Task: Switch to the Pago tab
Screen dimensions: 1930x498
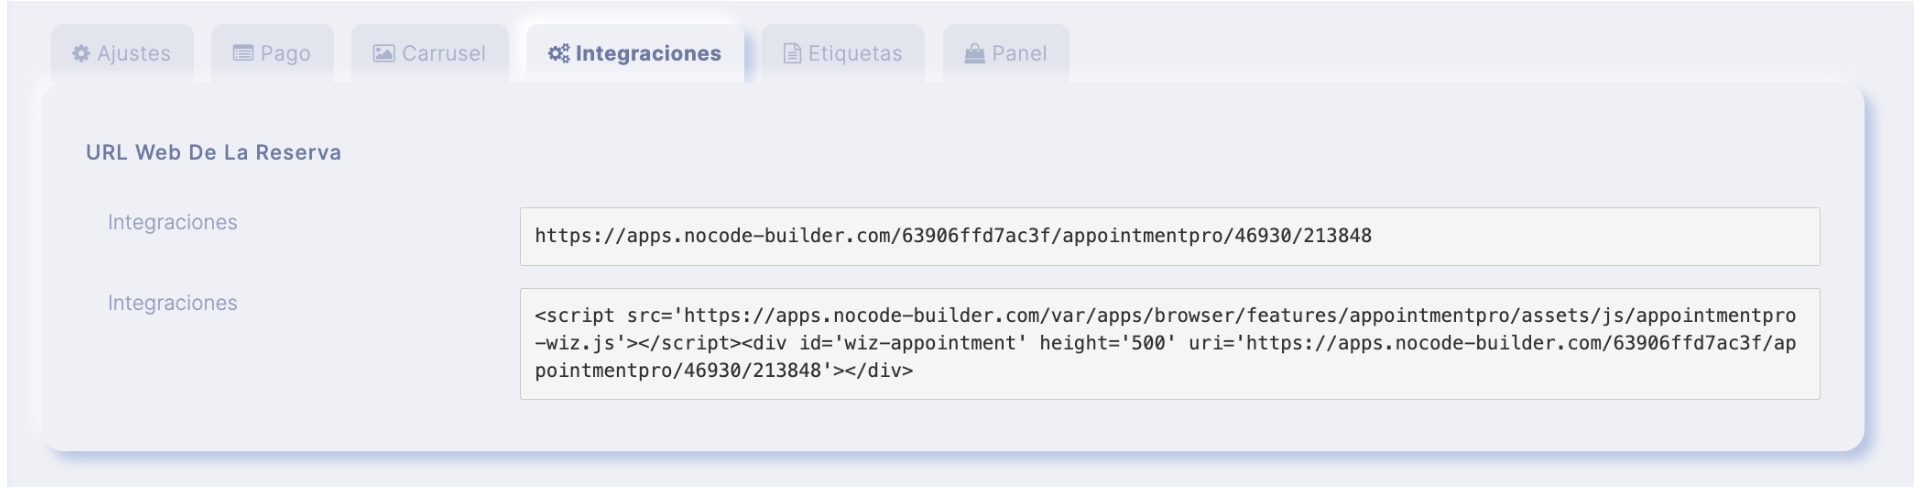Action: (x=272, y=54)
